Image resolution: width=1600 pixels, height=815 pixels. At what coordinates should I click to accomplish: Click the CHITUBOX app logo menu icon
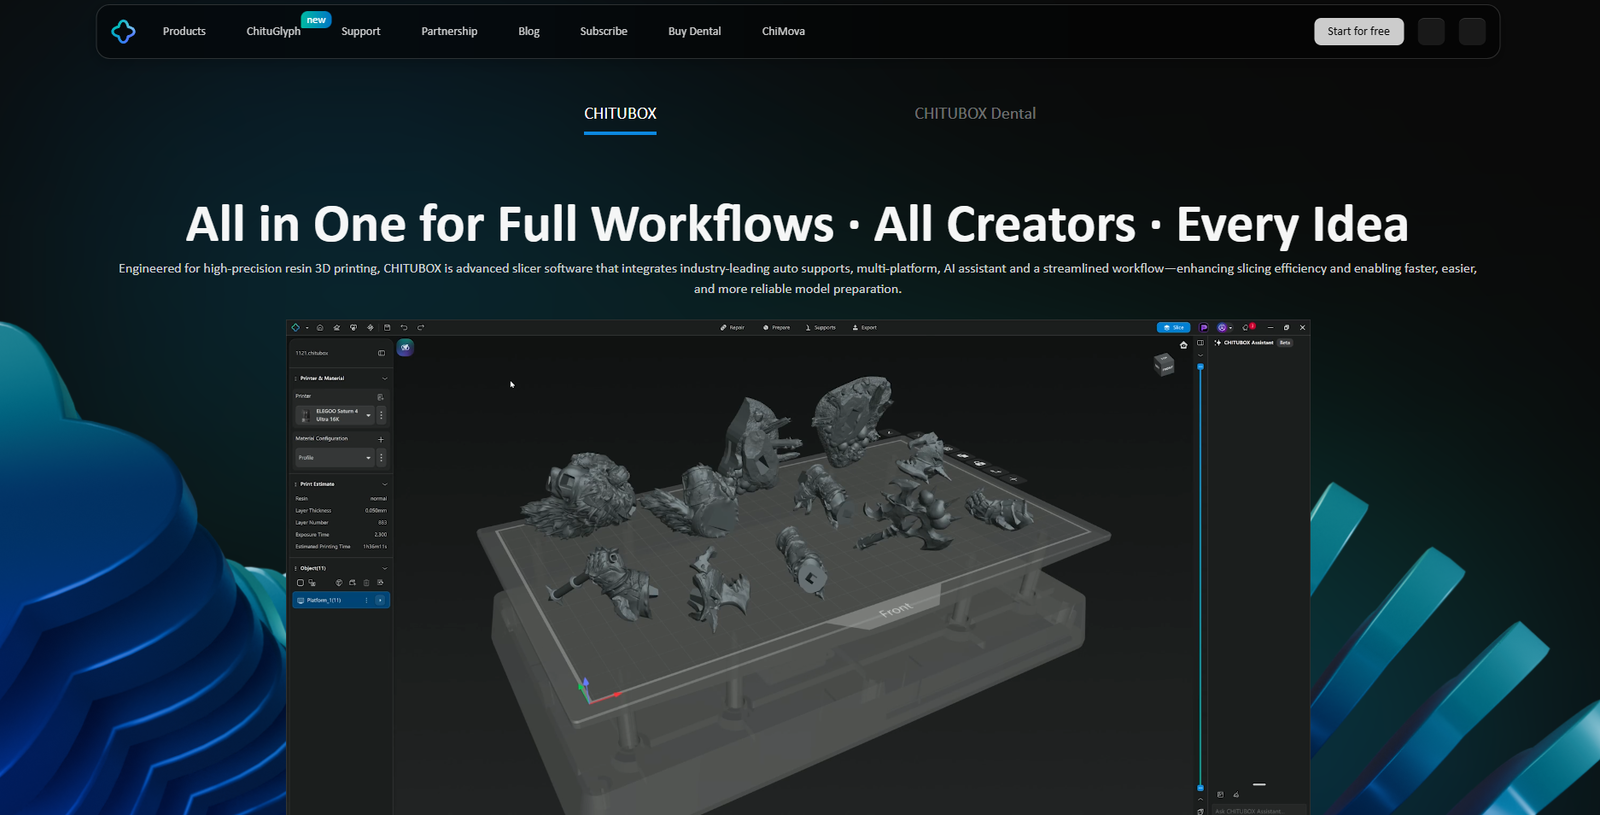[295, 327]
